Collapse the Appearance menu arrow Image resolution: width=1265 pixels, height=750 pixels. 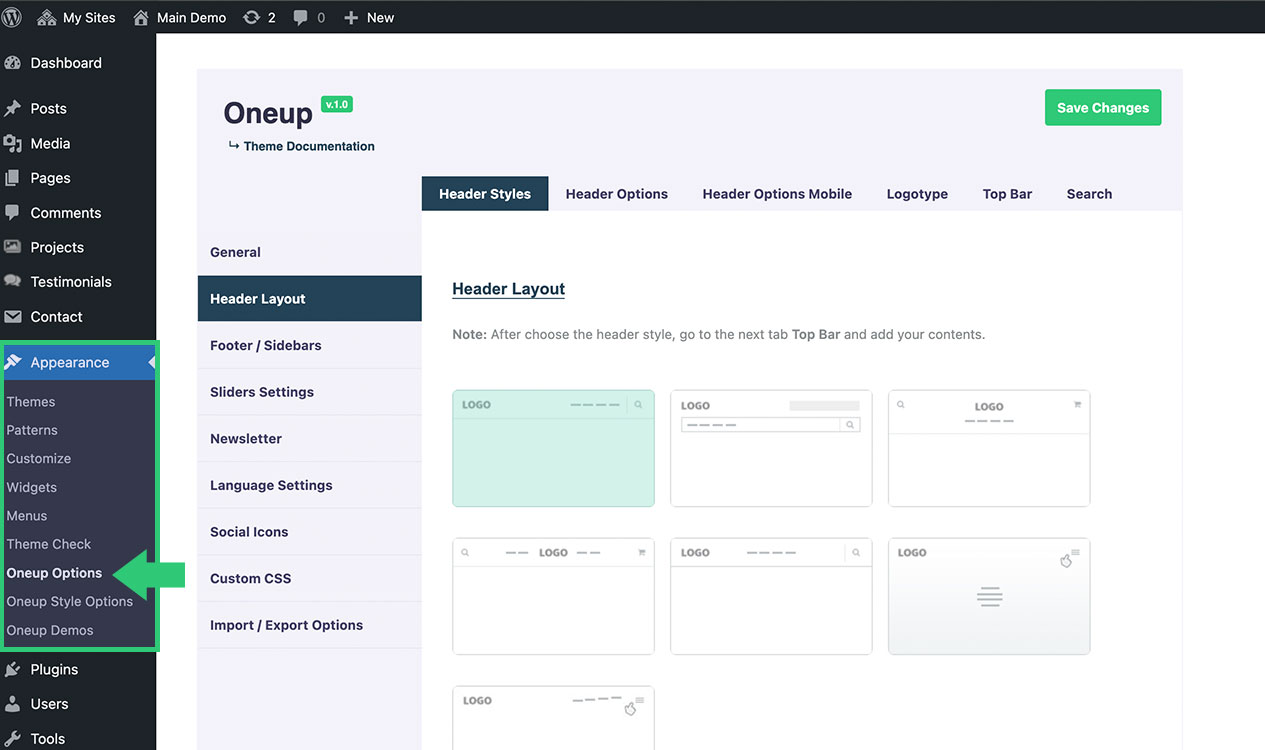(152, 362)
